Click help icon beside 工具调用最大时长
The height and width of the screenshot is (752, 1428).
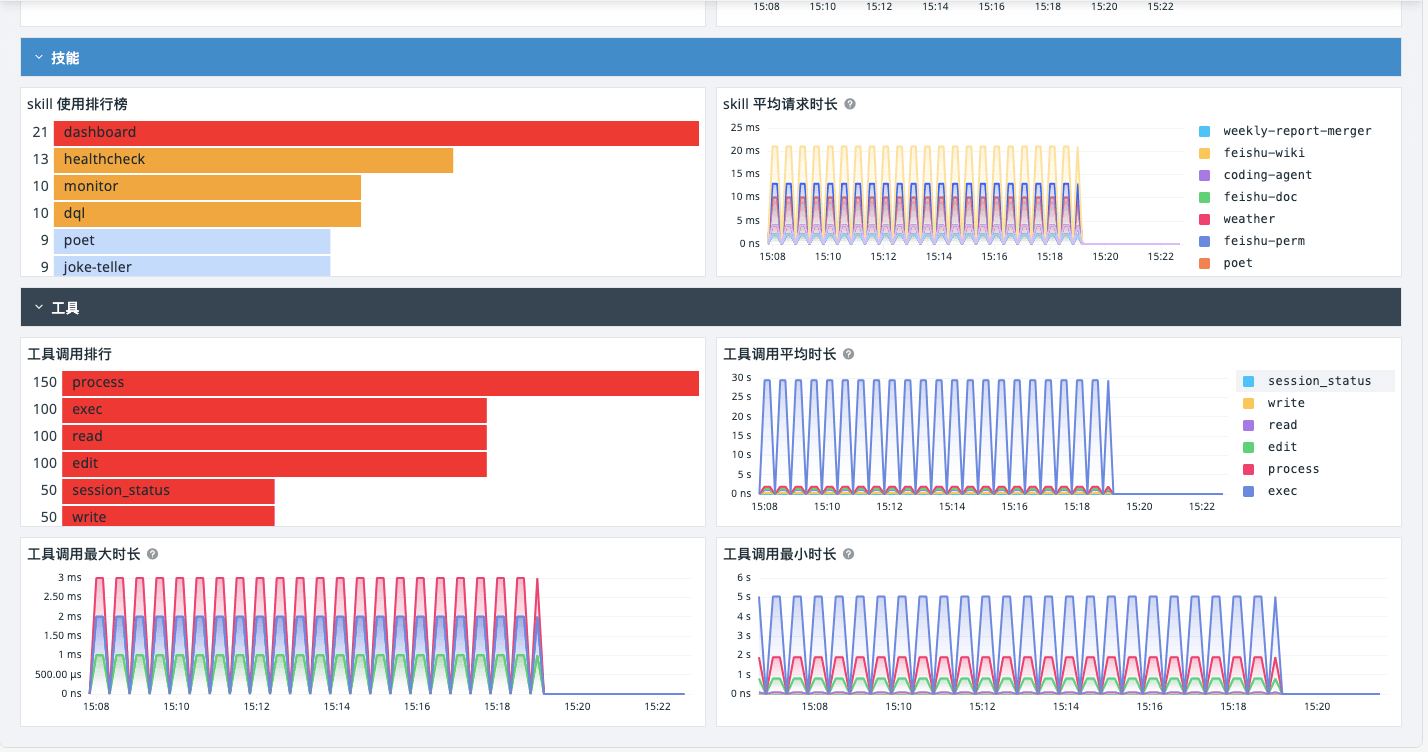pos(153,554)
